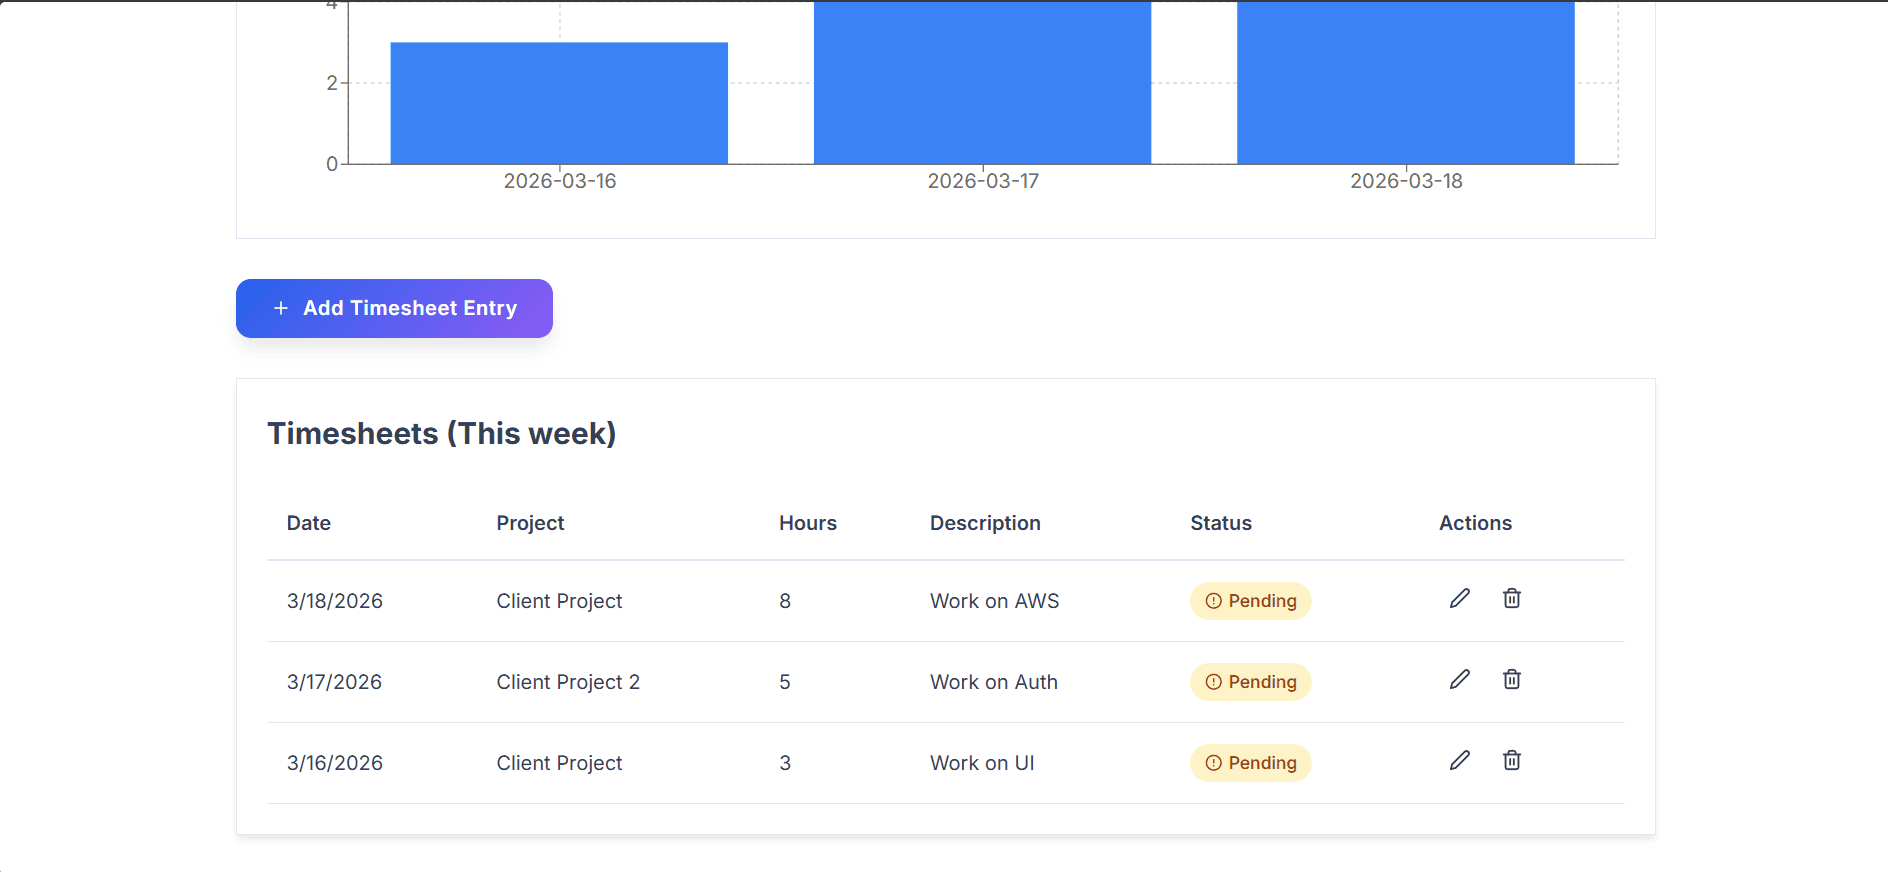Delete the 3/17/2026 Work on Auth entry
Screen dimensions: 1888x872
tap(1512, 679)
